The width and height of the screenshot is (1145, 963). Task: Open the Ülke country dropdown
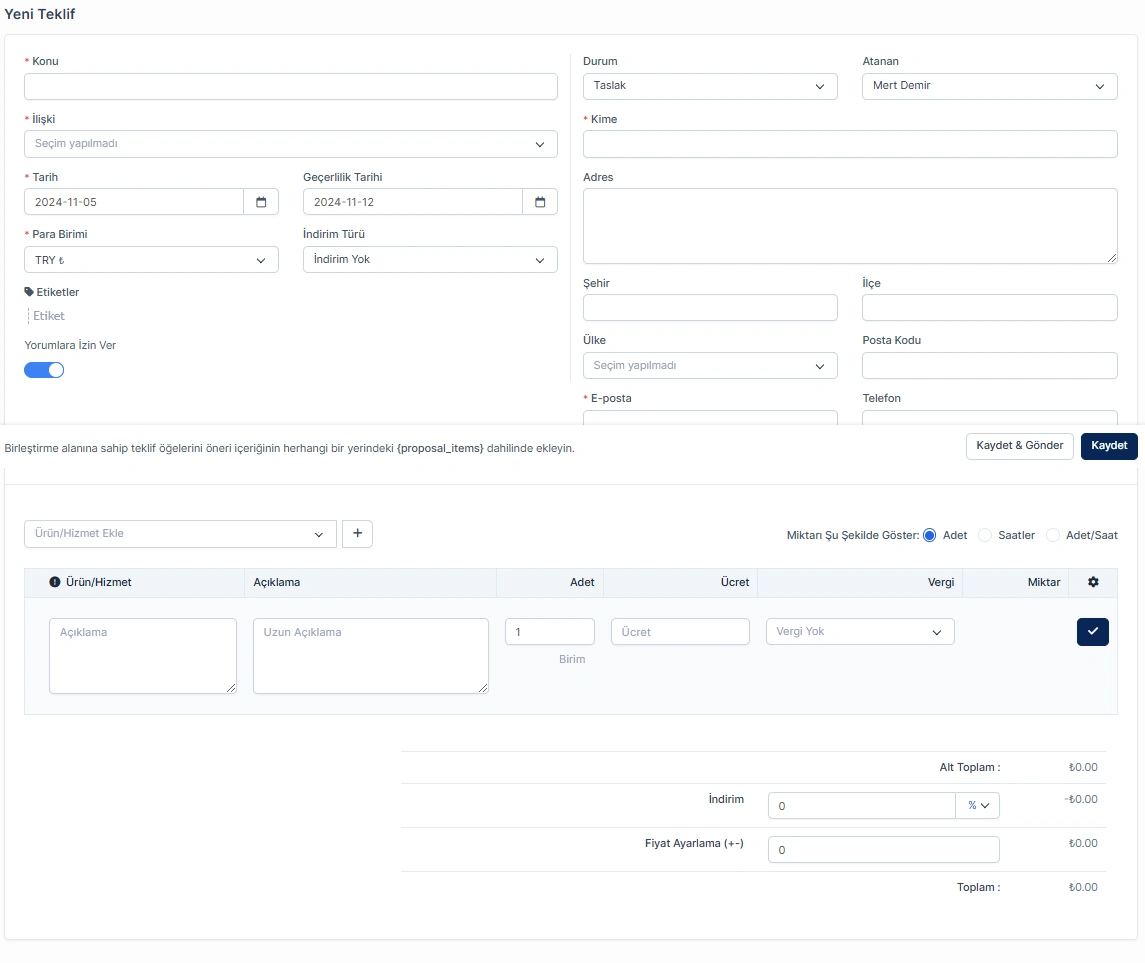point(710,366)
